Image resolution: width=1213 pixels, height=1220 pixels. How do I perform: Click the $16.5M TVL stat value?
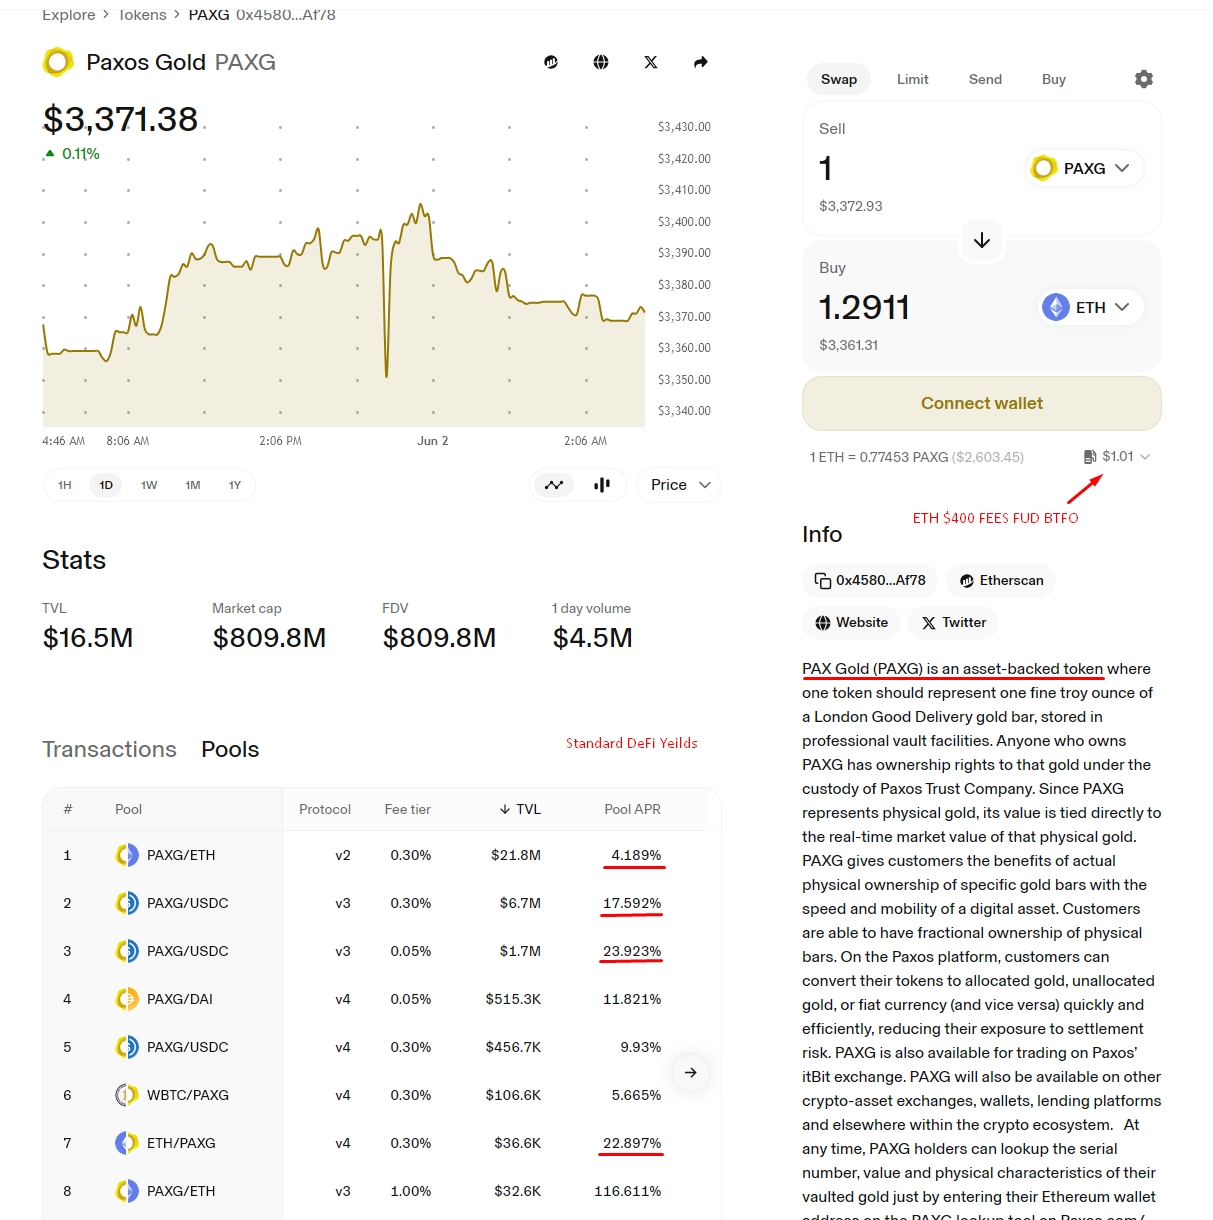pos(88,638)
